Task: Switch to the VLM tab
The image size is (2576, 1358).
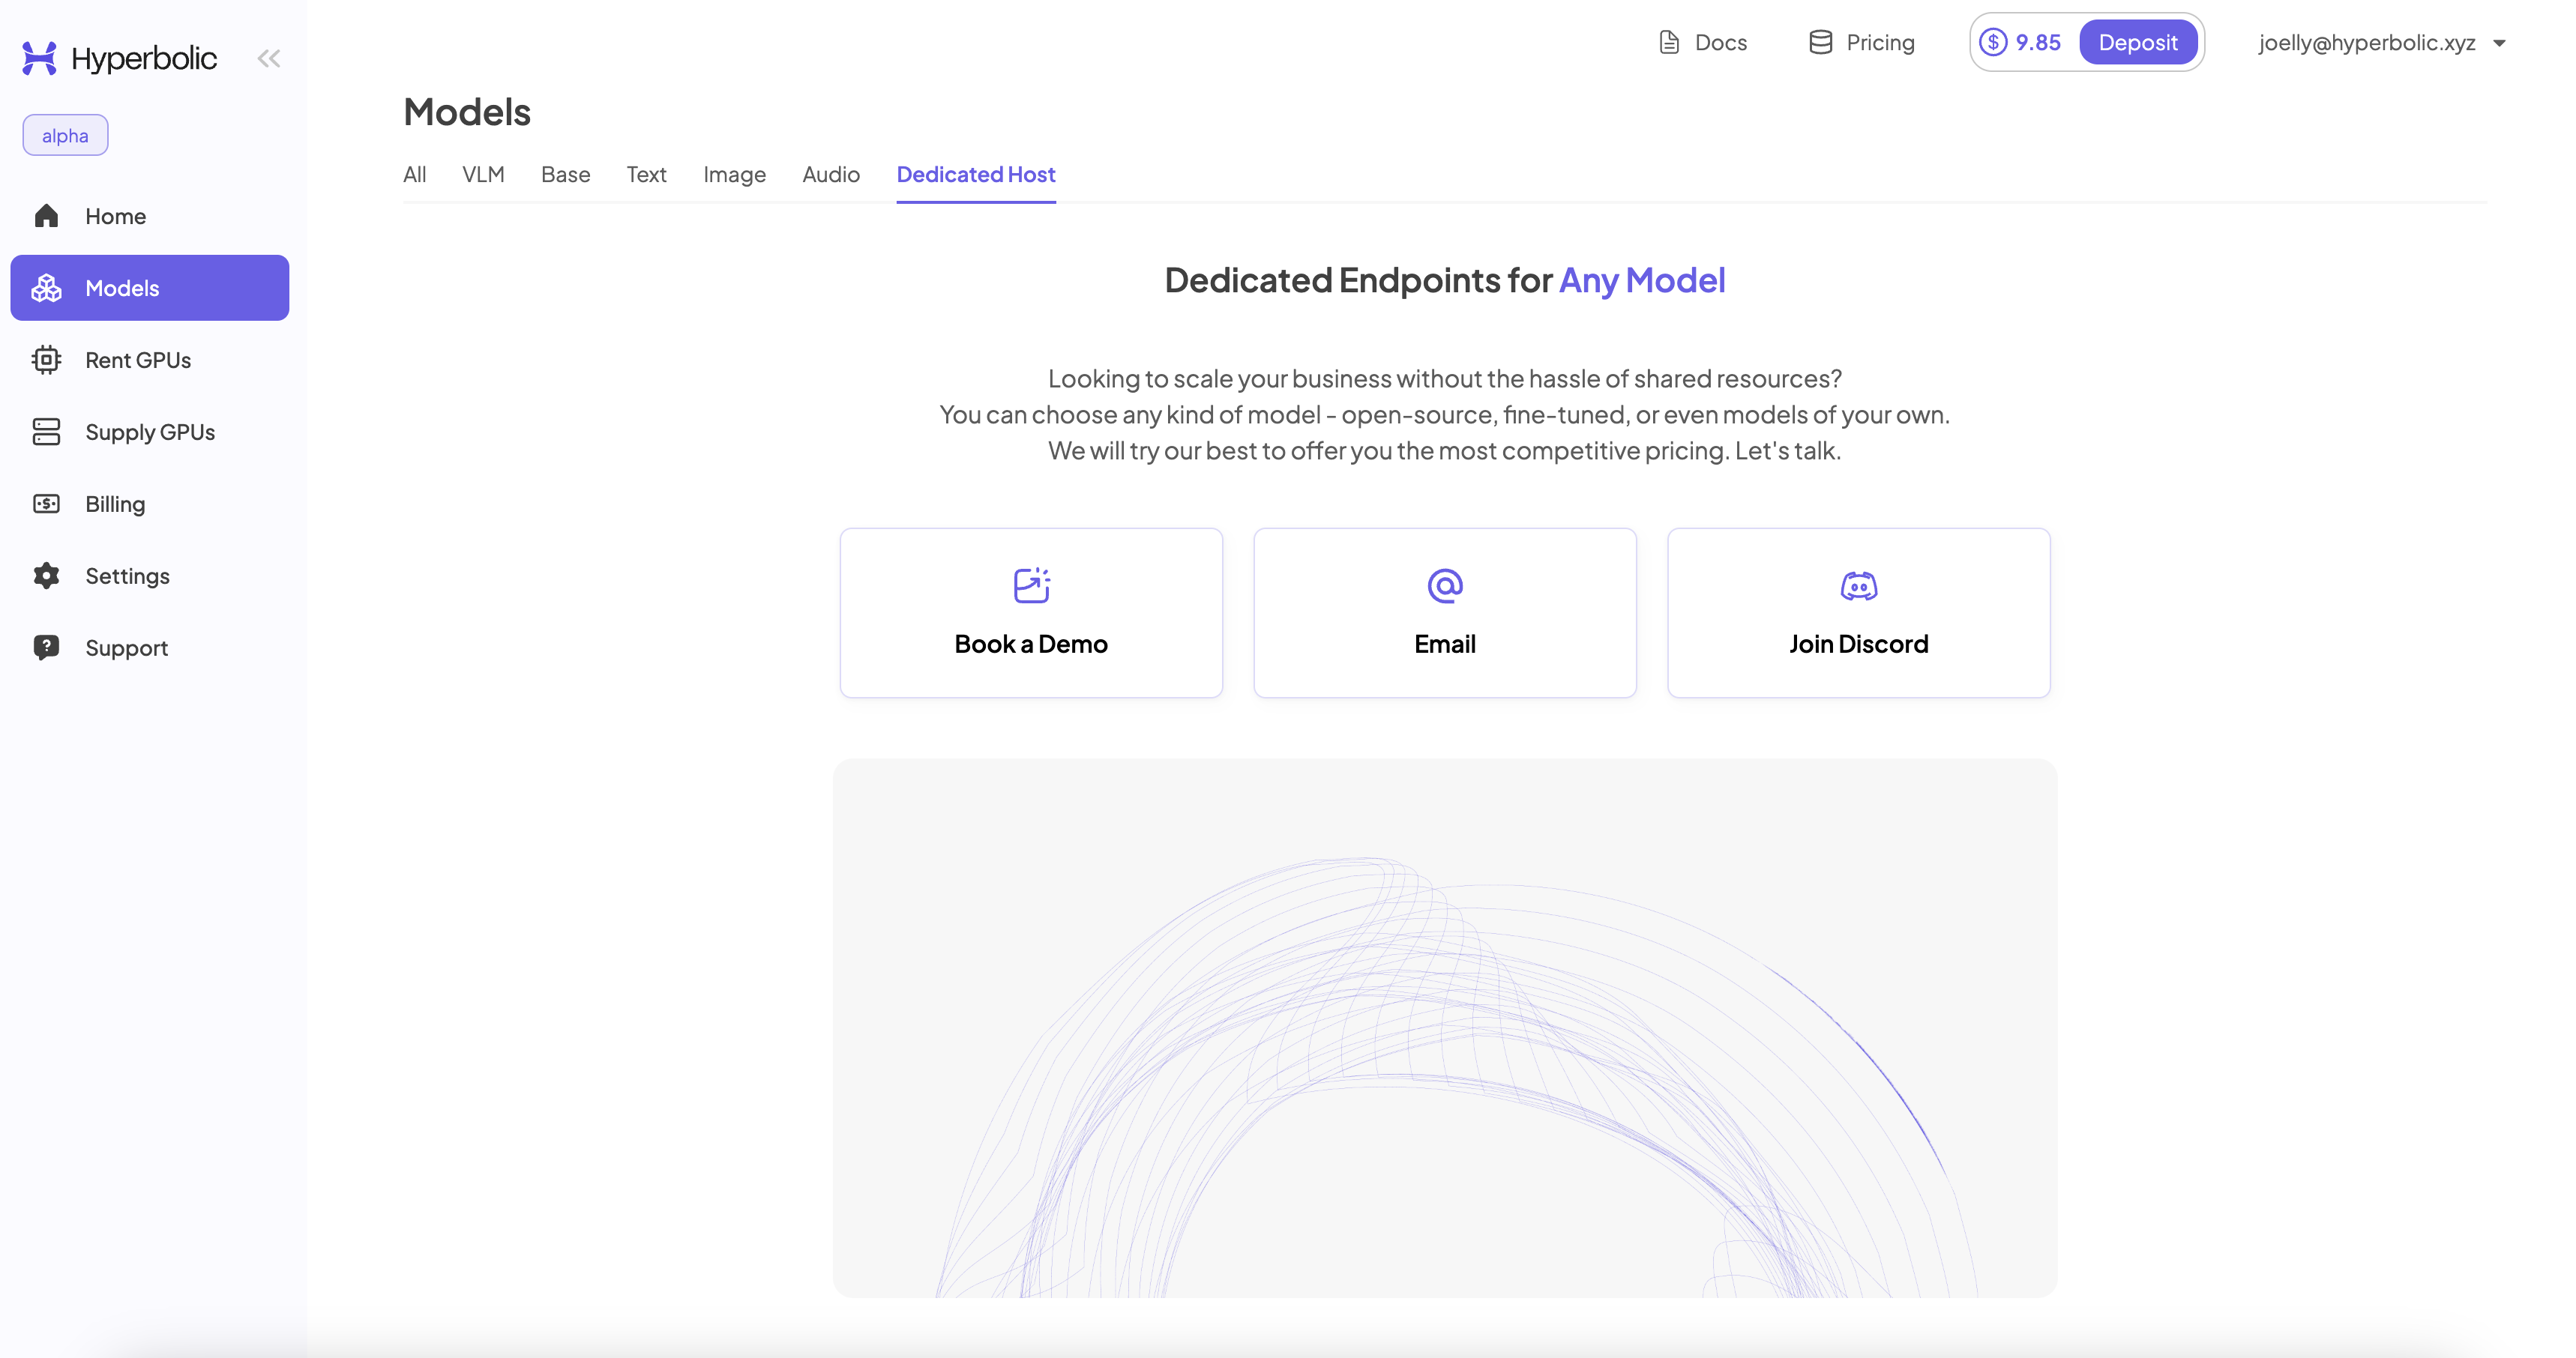Action: click(x=483, y=174)
